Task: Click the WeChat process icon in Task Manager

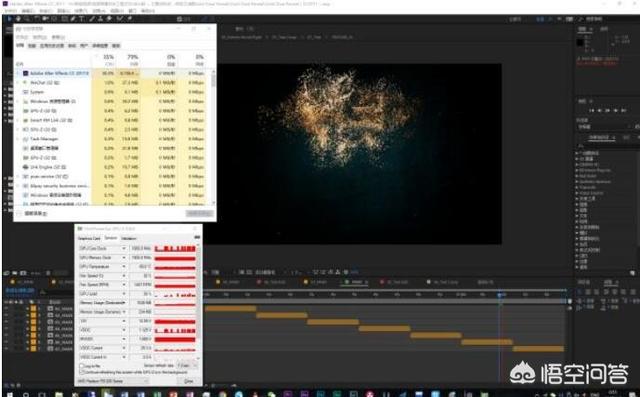Action: (25, 83)
